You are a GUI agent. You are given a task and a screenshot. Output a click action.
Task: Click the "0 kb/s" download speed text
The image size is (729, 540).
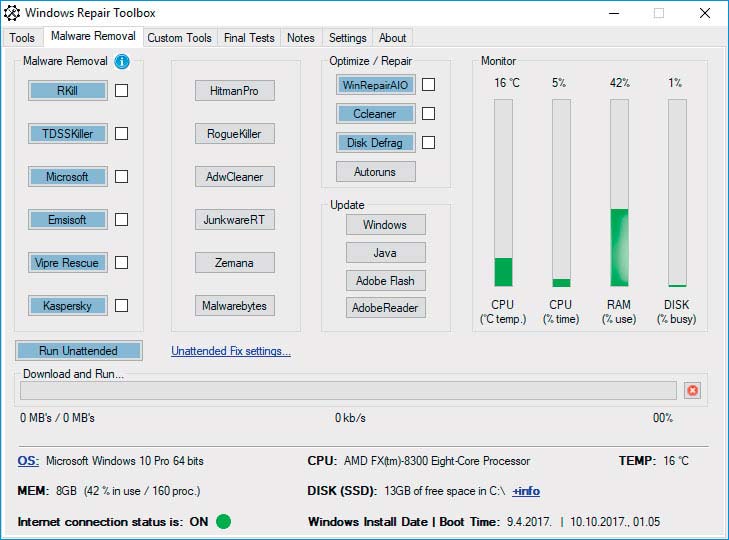click(x=351, y=418)
